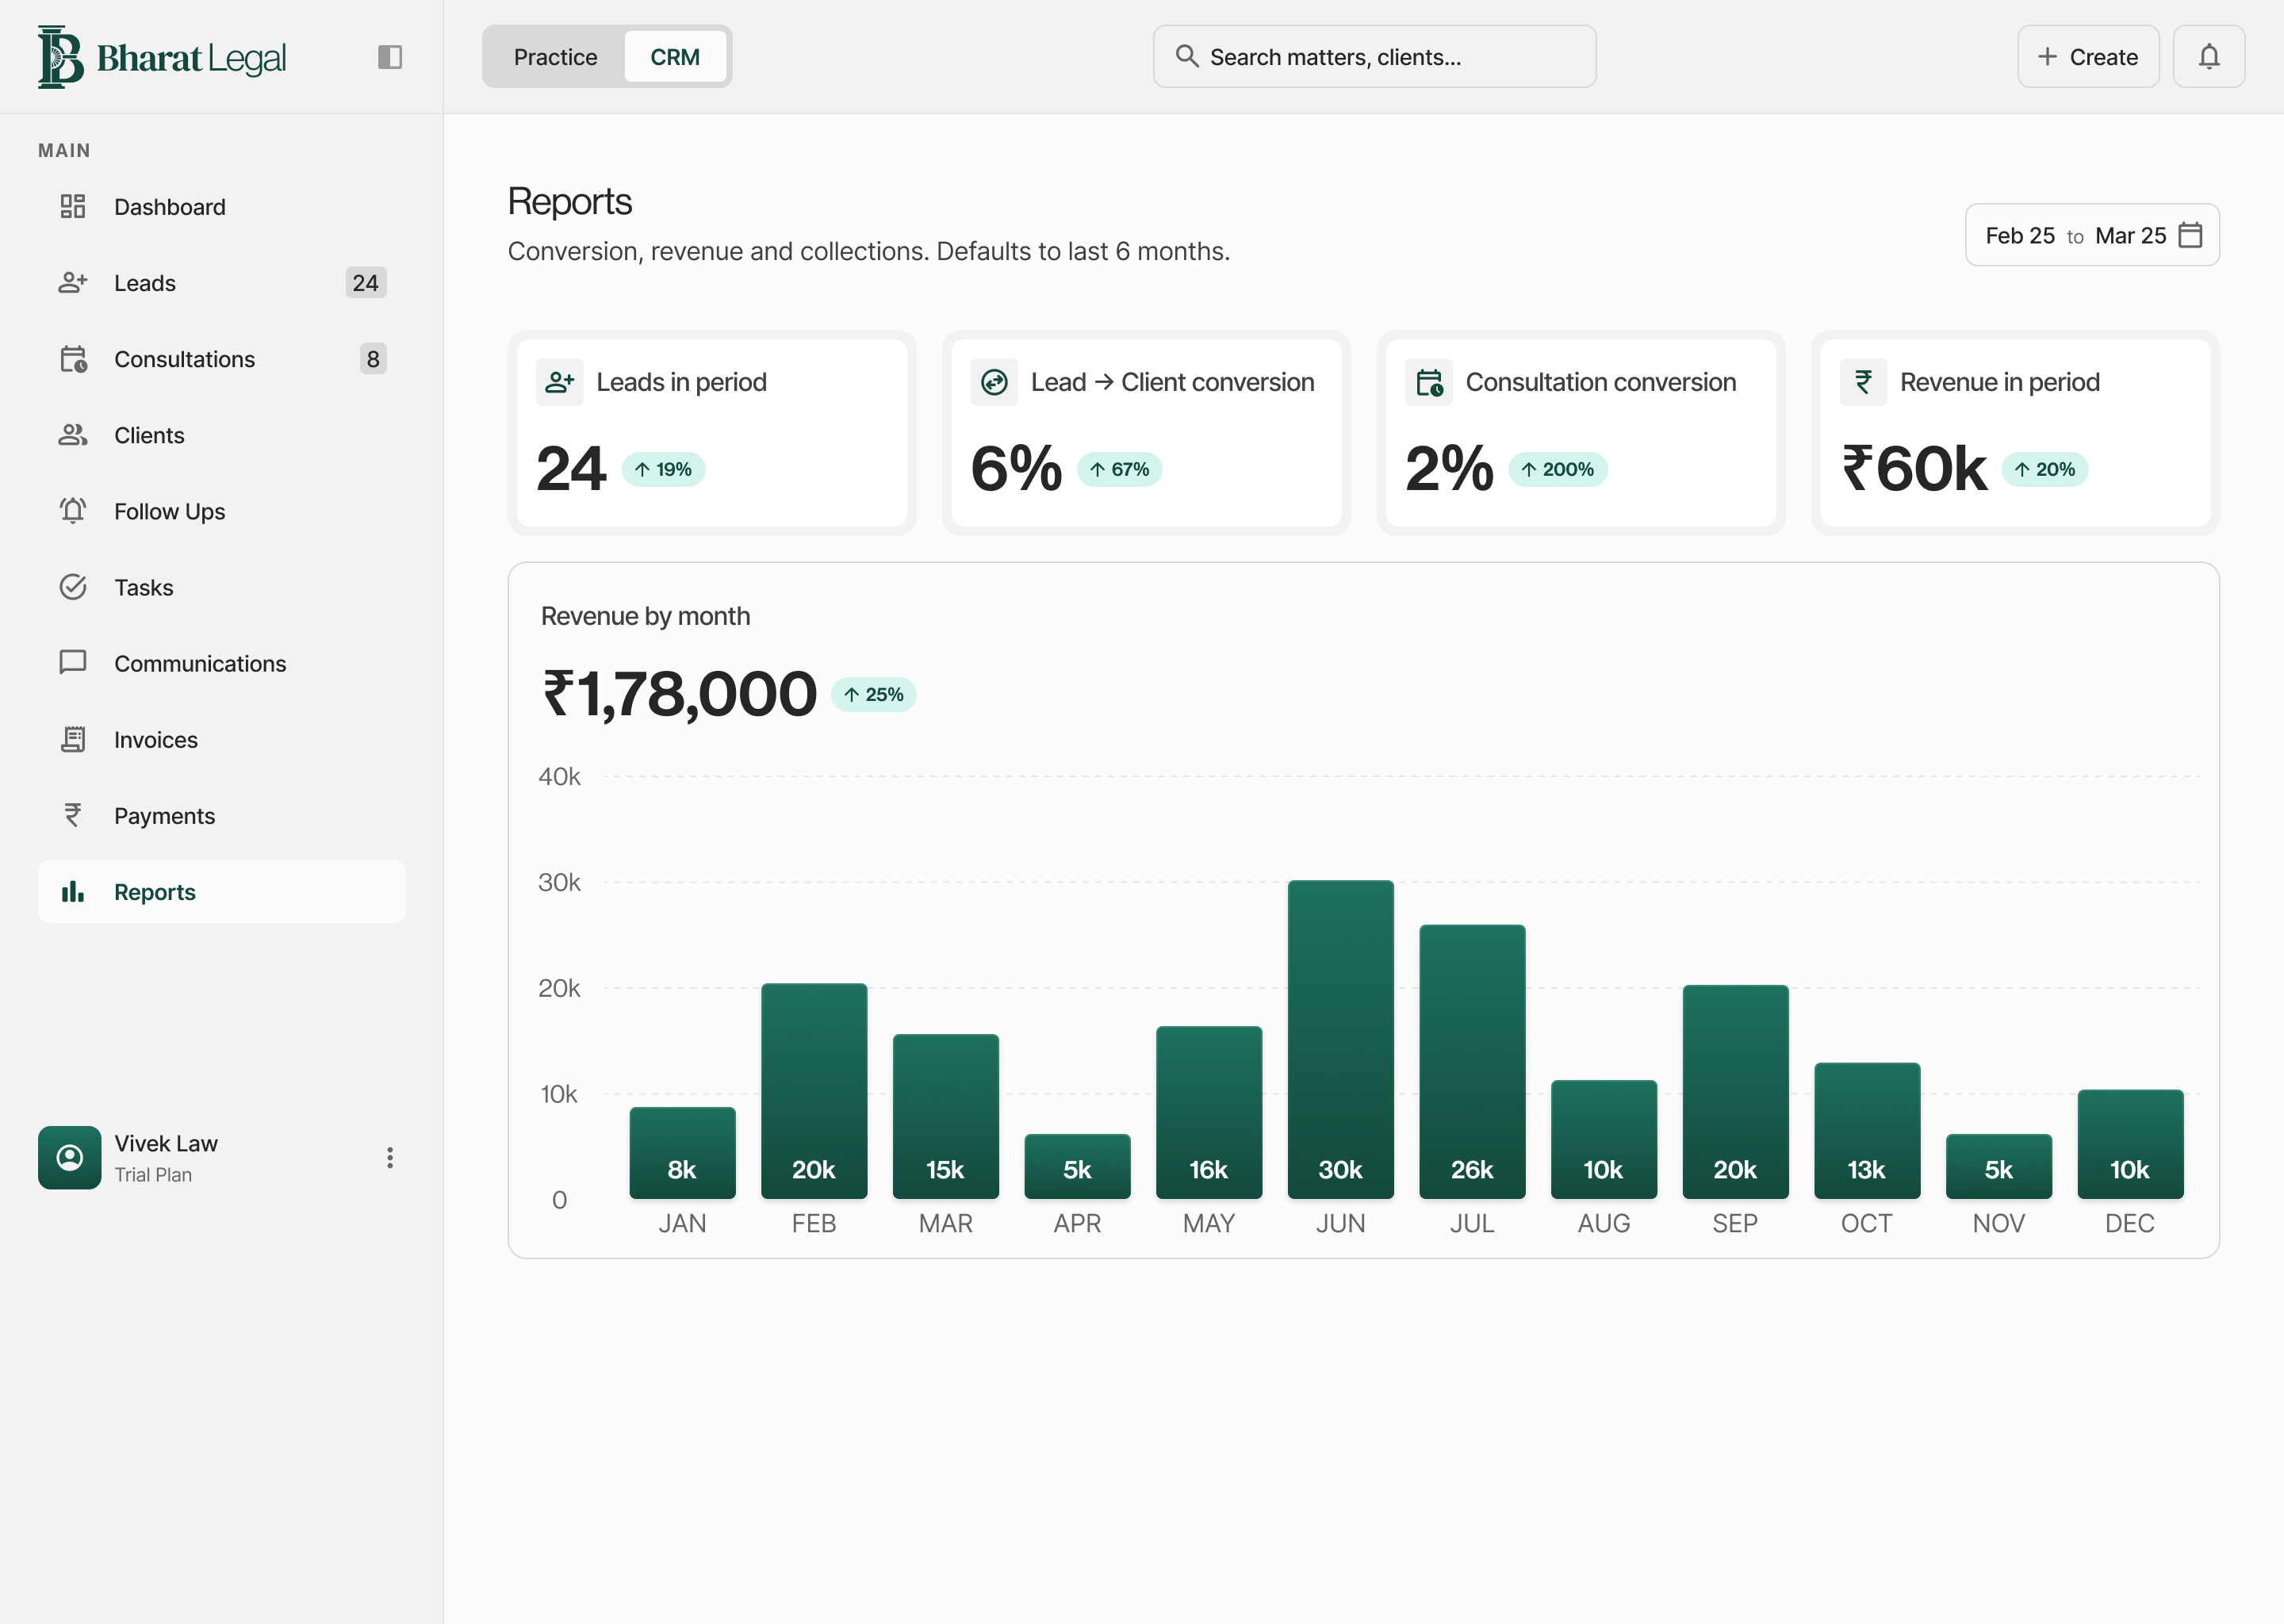Click the Tasks checkmark circle icon
This screenshot has width=2284, height=1624.
[73, 586]
